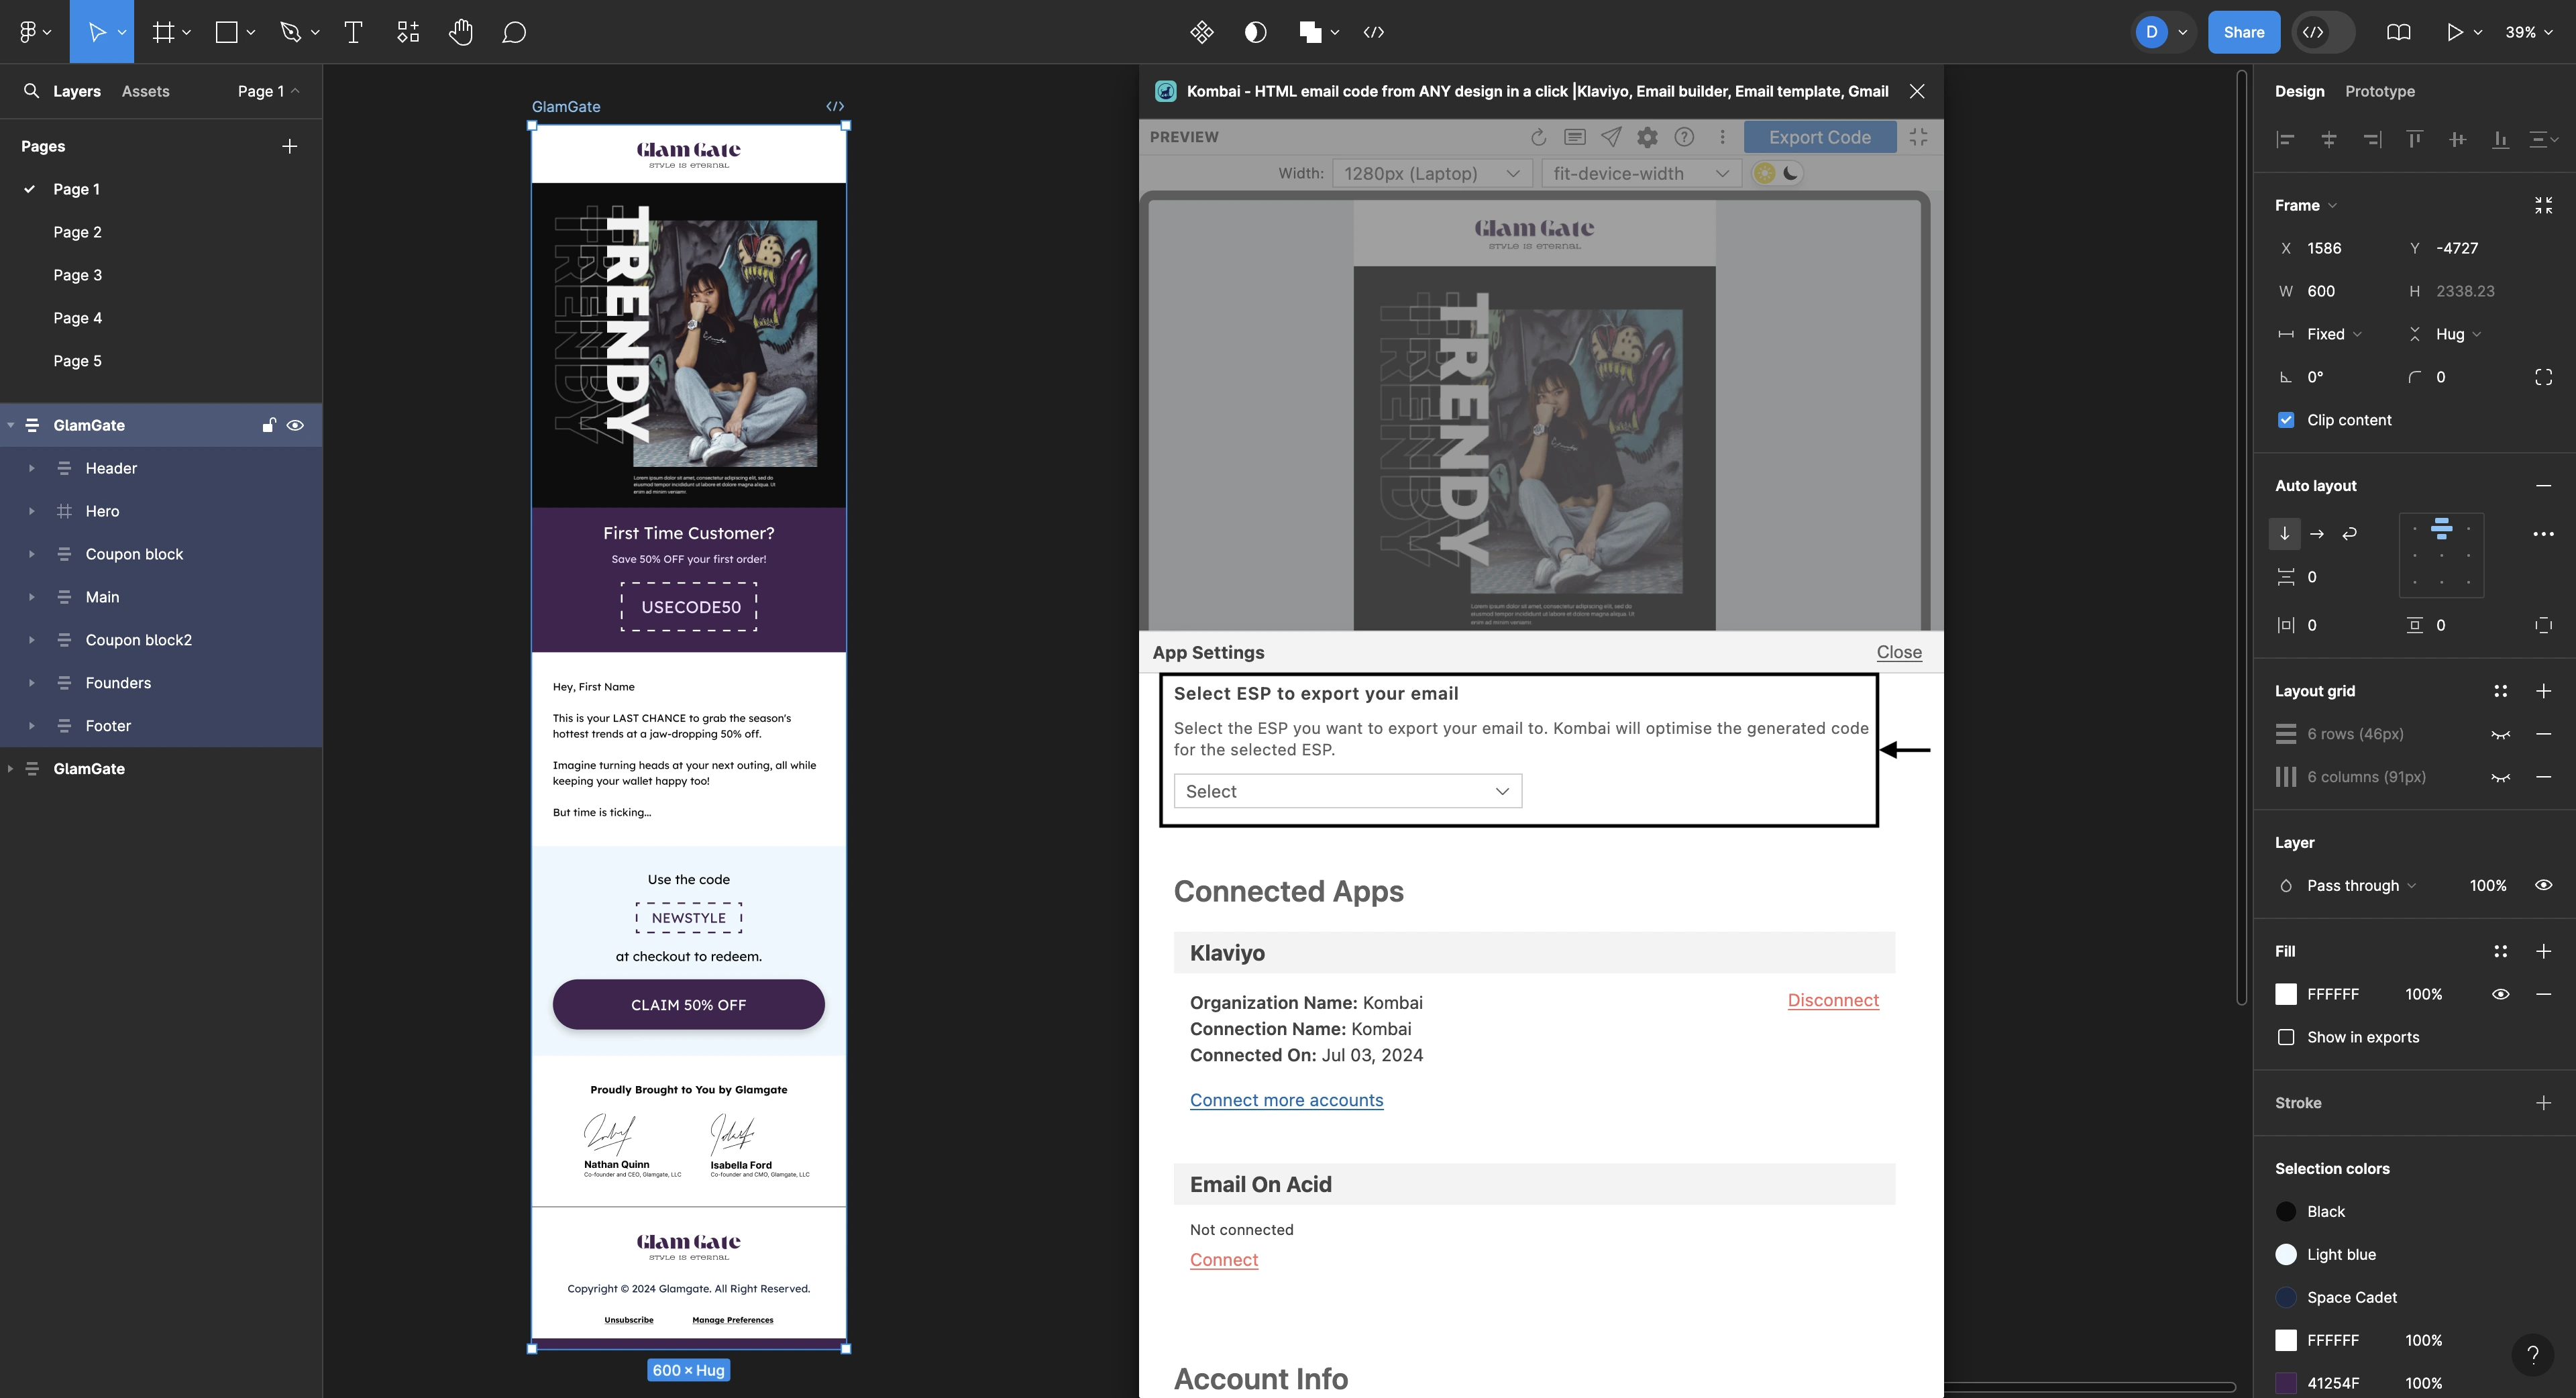Open Kombai help question icon
This screenshot has height=1398, width=2576.
pyautogui.click(x=1684, y=137)
